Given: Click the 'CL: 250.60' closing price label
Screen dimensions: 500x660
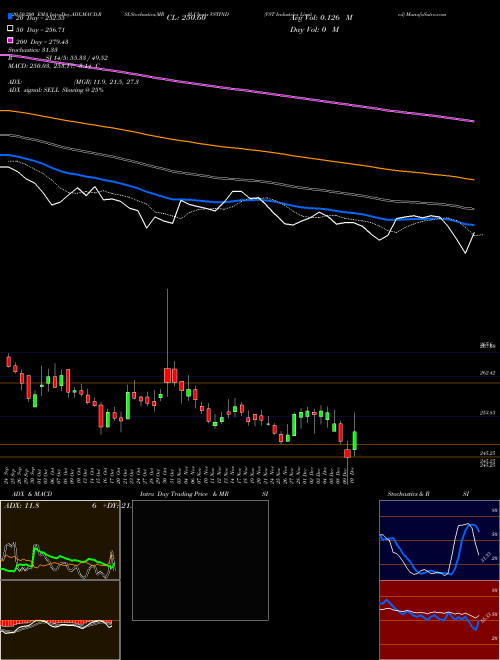Looking at the screenshot, I should 186,18.
